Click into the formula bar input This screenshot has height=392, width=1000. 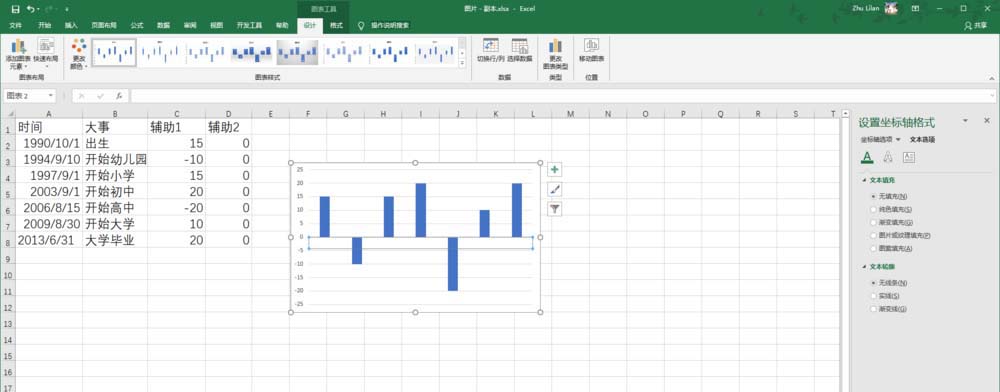tap(561, 96)
